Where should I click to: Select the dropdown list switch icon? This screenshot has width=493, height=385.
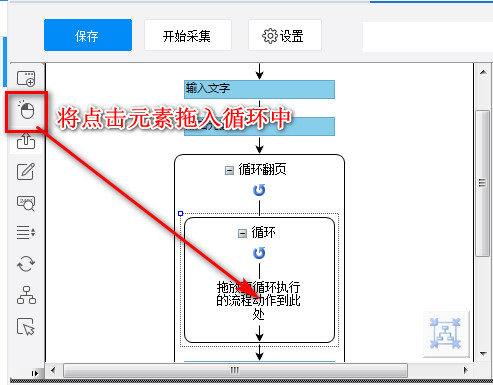(x=26, y=232)
